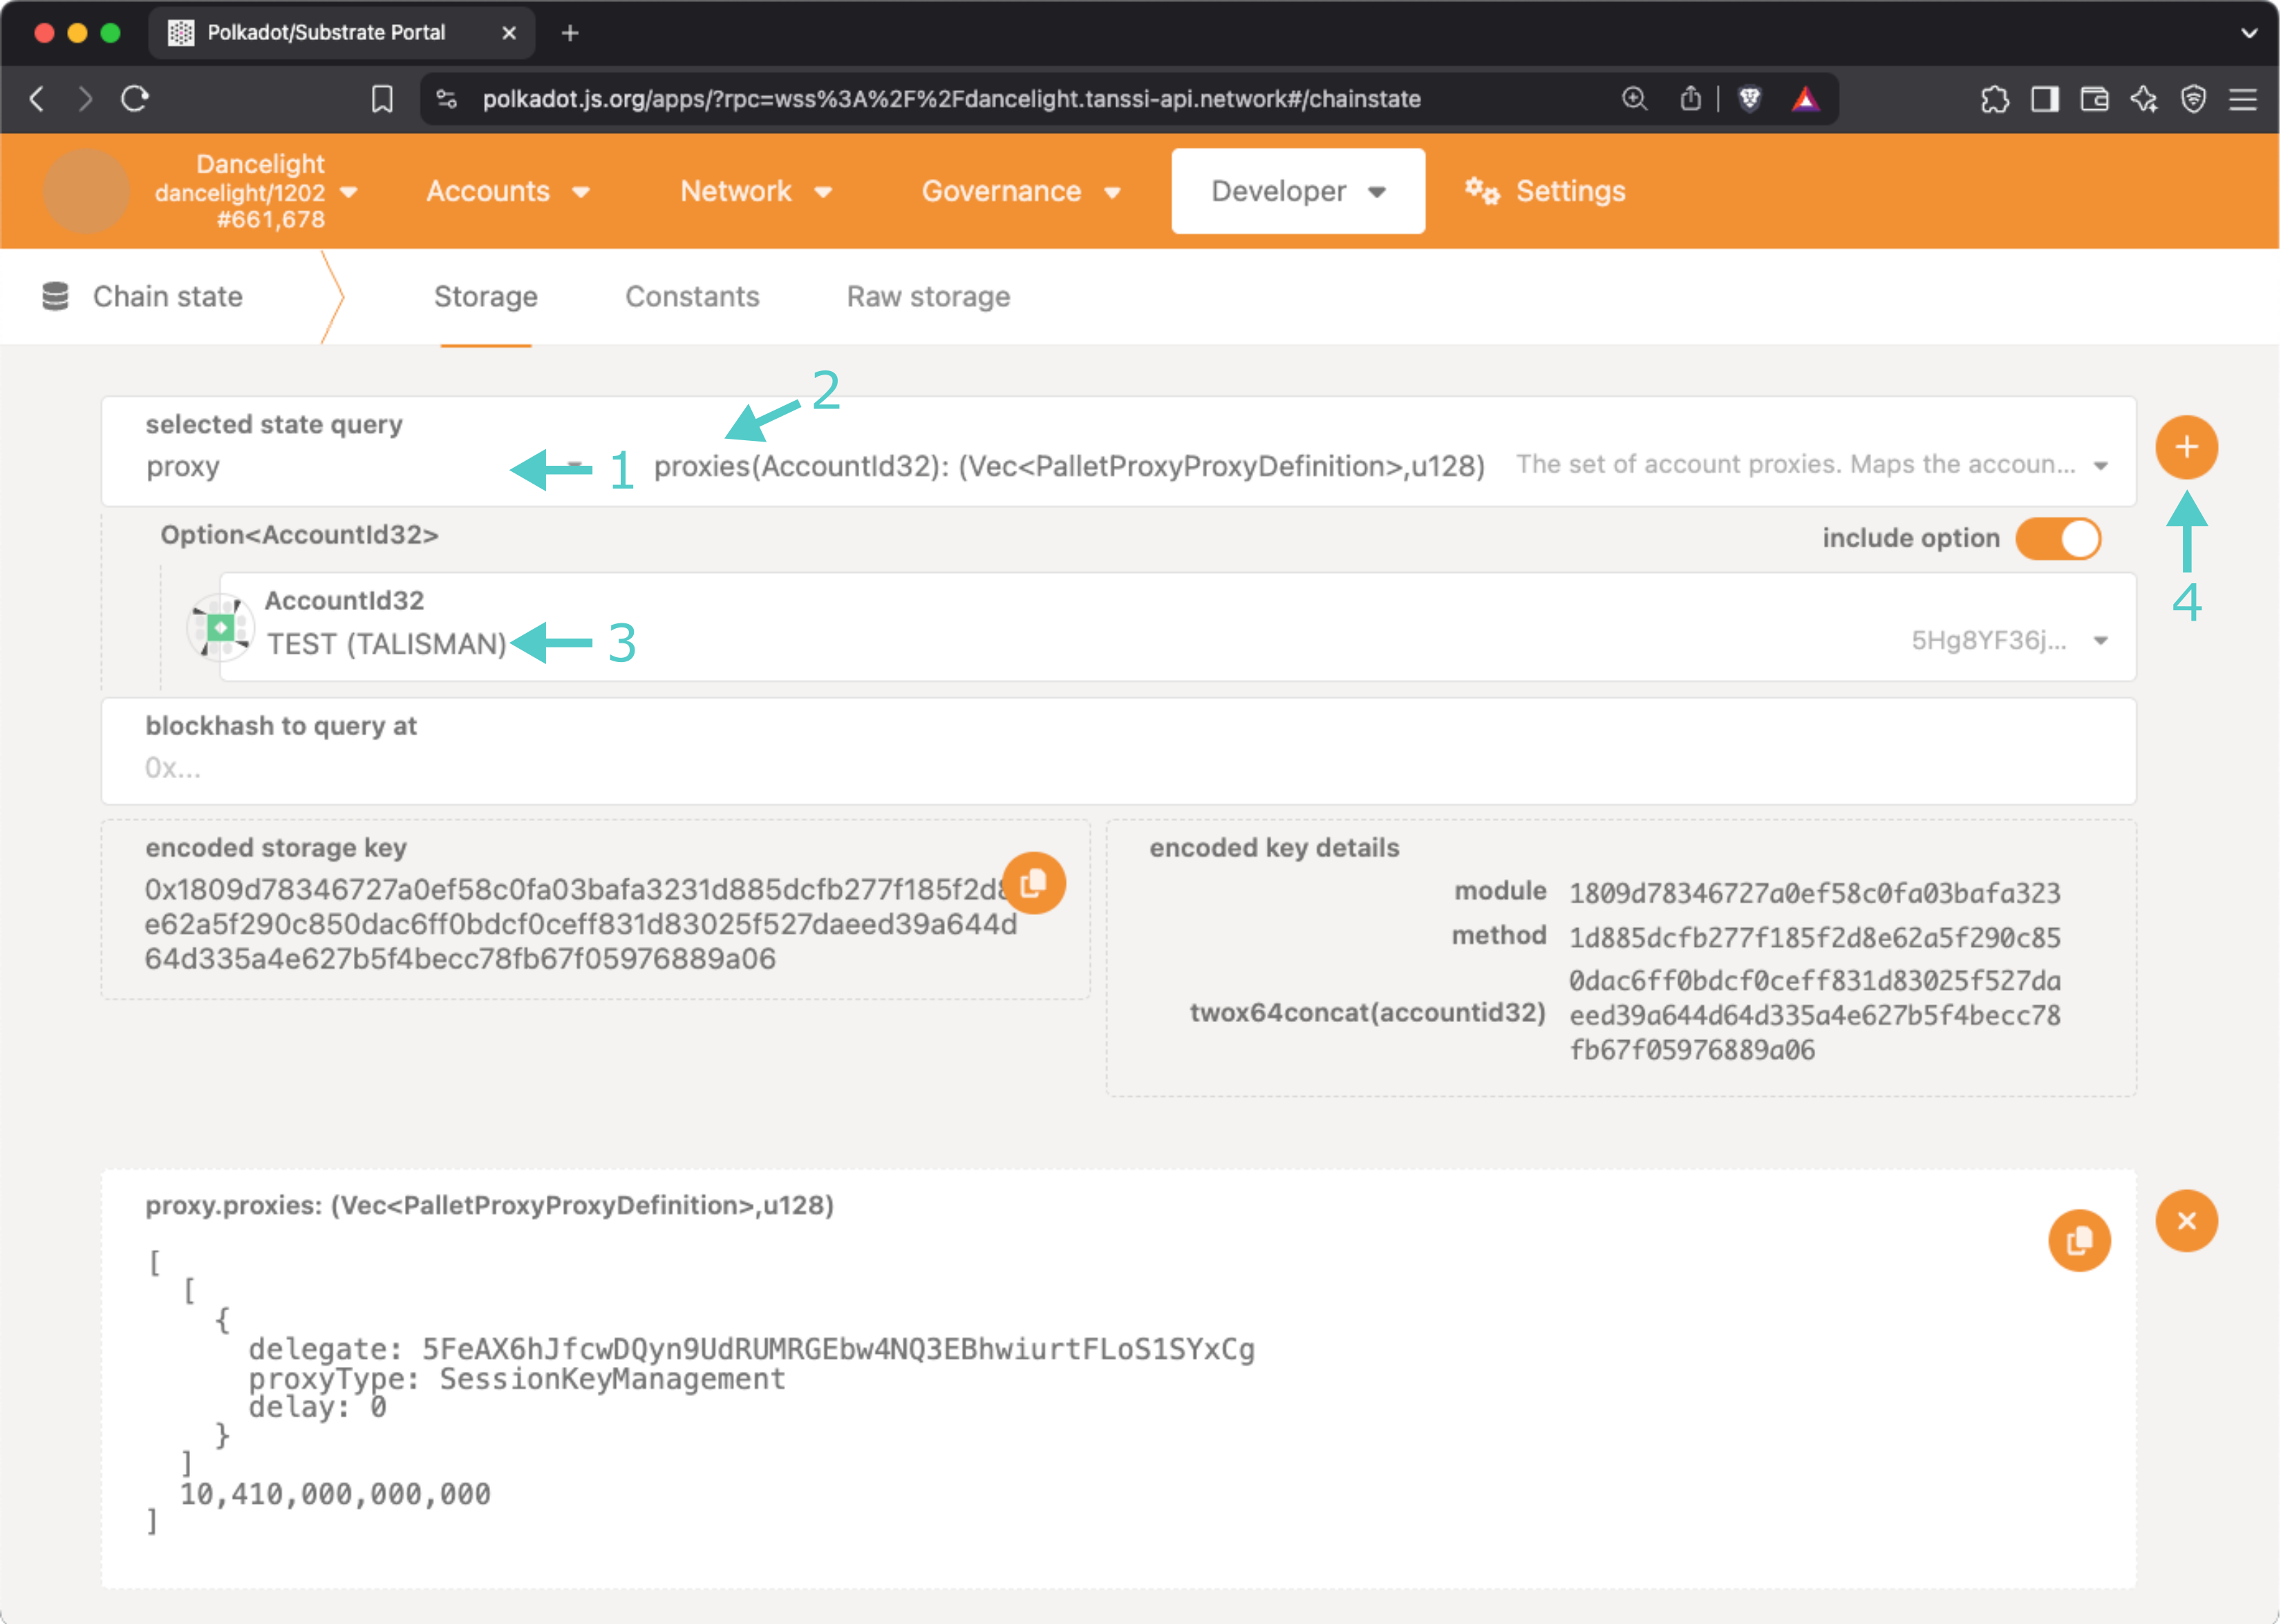The height and width of the screenshot is (1624, 2281).
Task: Open Settings from the top bar
Action: click(1546, 191)
